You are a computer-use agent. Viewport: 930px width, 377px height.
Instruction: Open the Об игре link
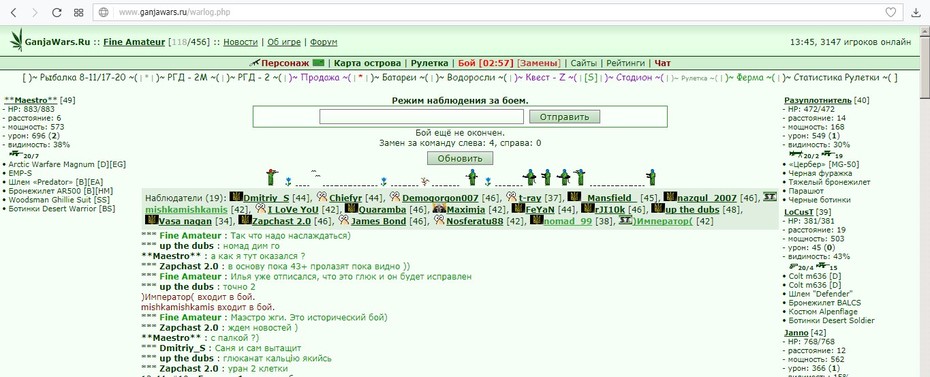284,42
